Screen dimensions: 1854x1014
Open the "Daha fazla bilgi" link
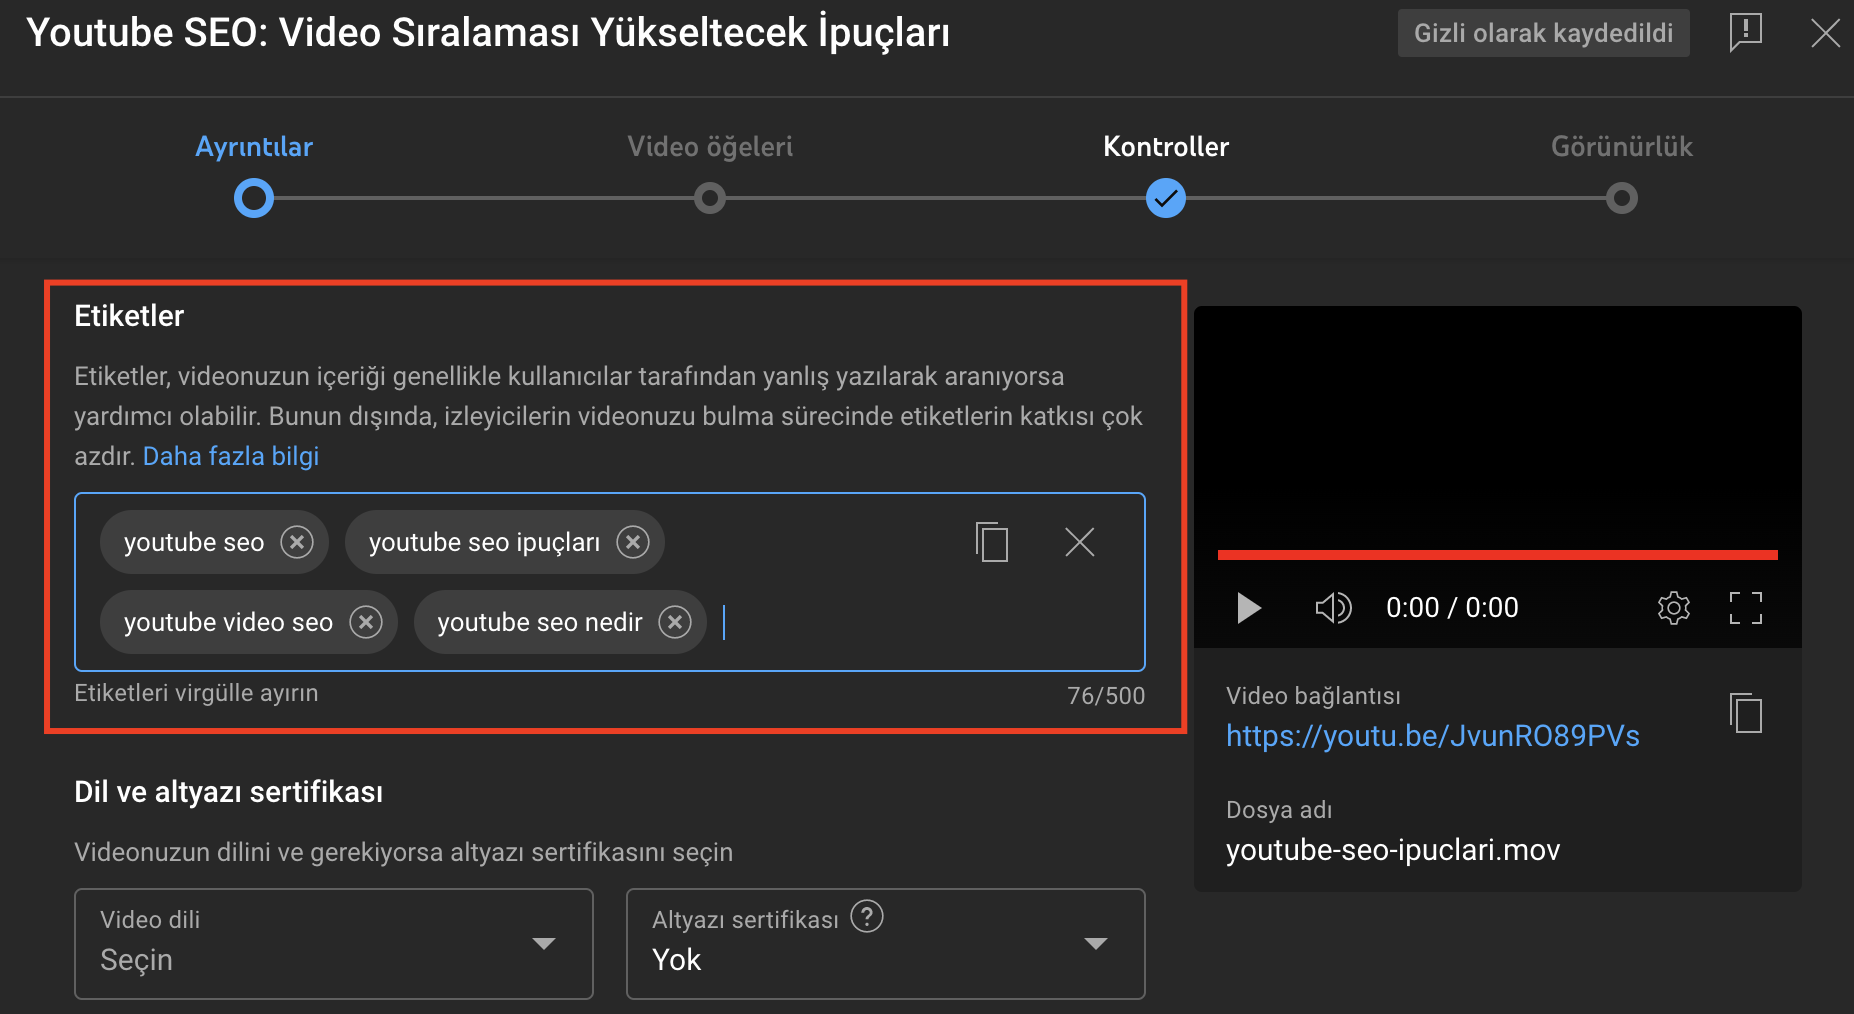click(x=231, y=456)
